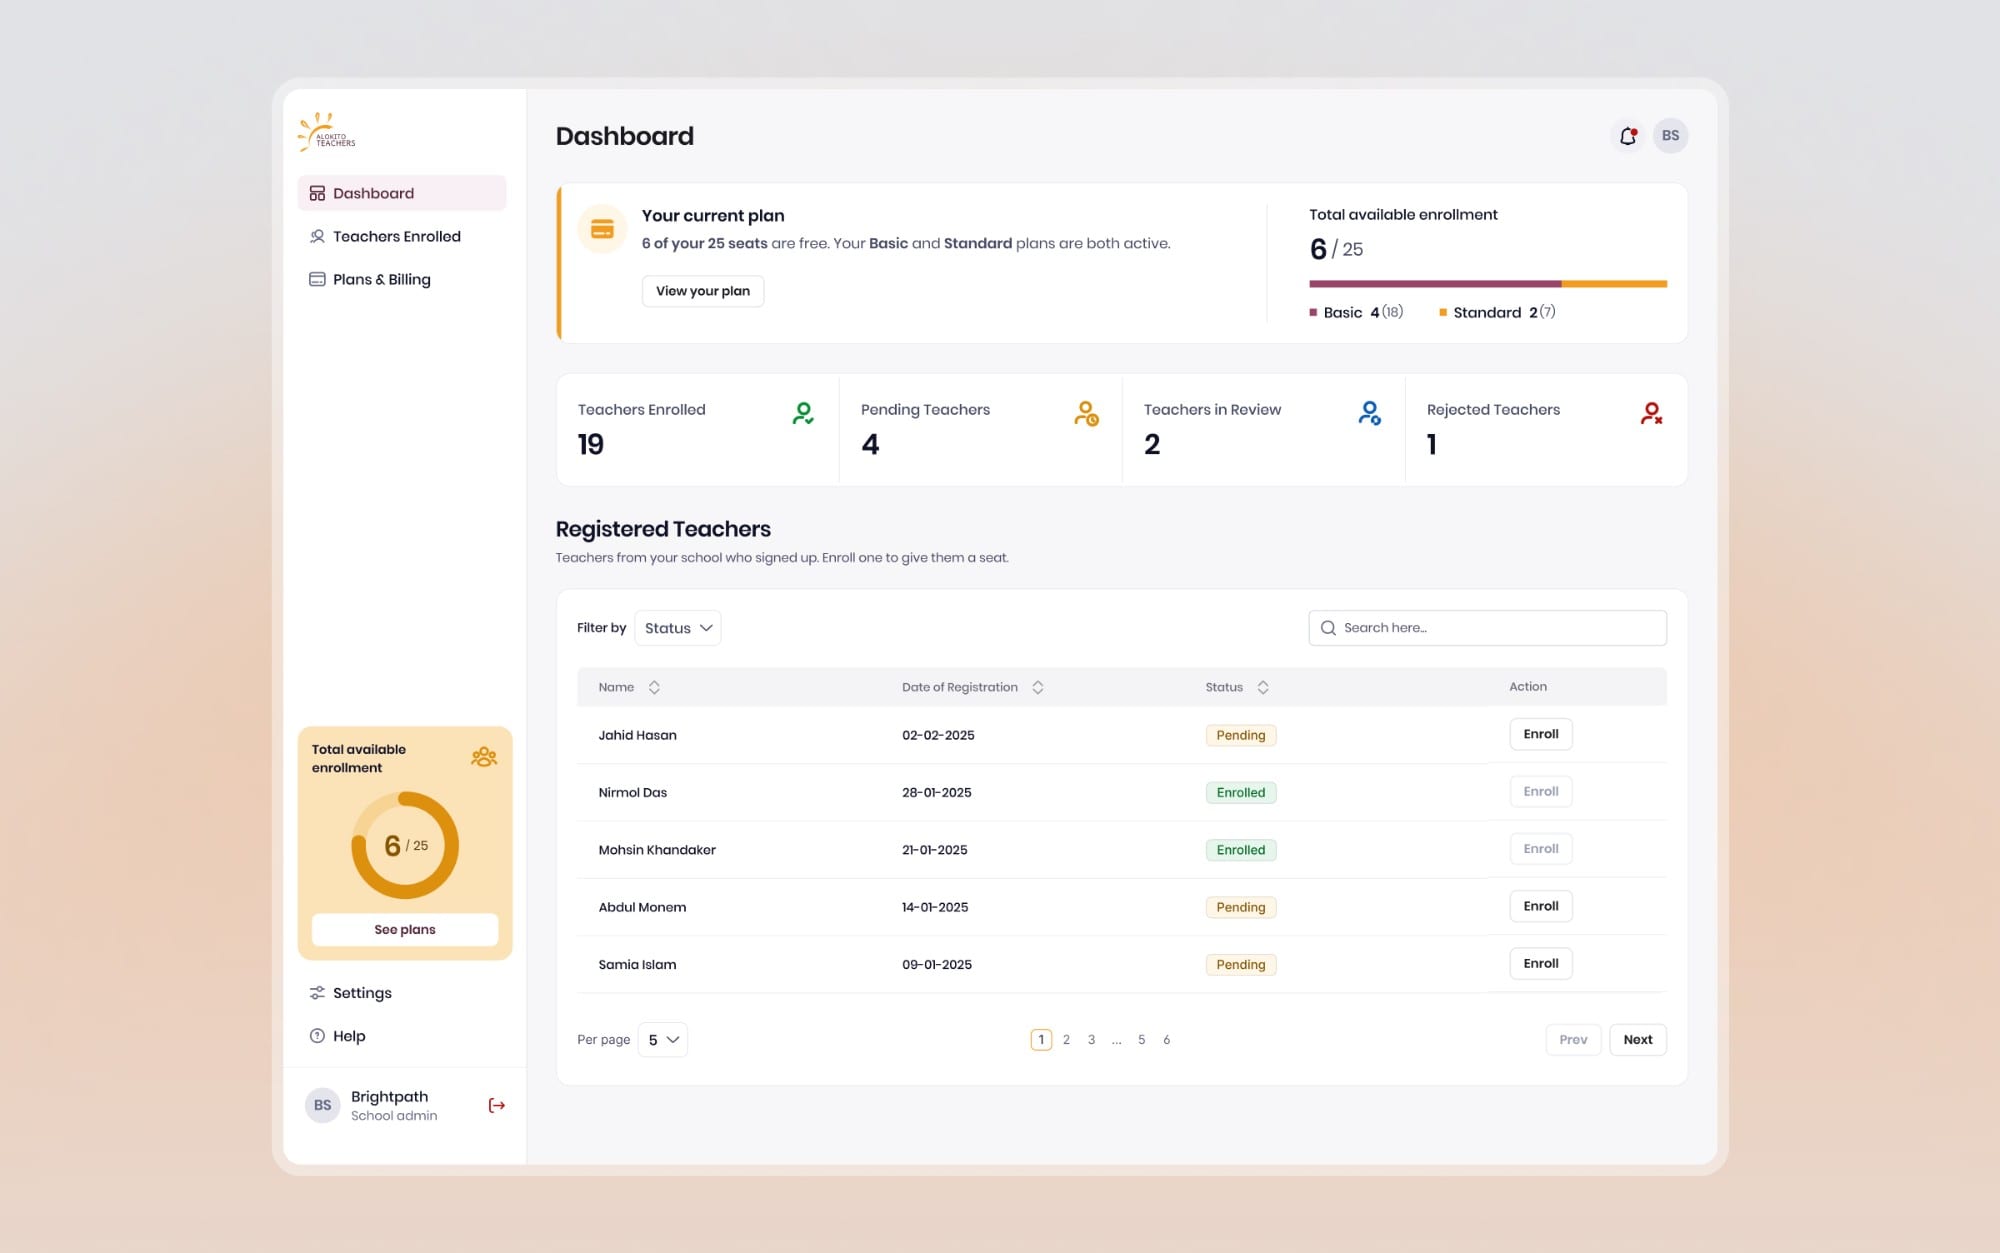The width and height of the screenshot is (2000, 1253).
Task: Click the Pending Teachers clock-person icon
Action: pos(1086,413)
